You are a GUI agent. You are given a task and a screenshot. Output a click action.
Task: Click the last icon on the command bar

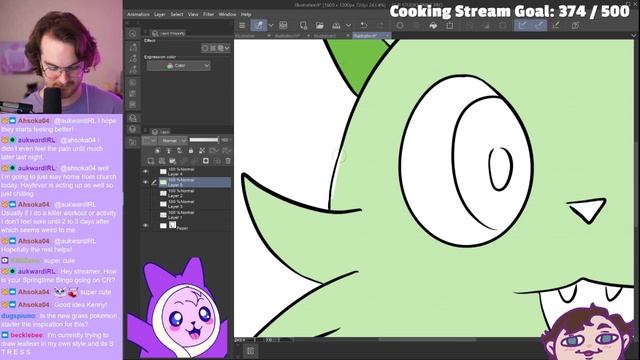pos(575,25)
